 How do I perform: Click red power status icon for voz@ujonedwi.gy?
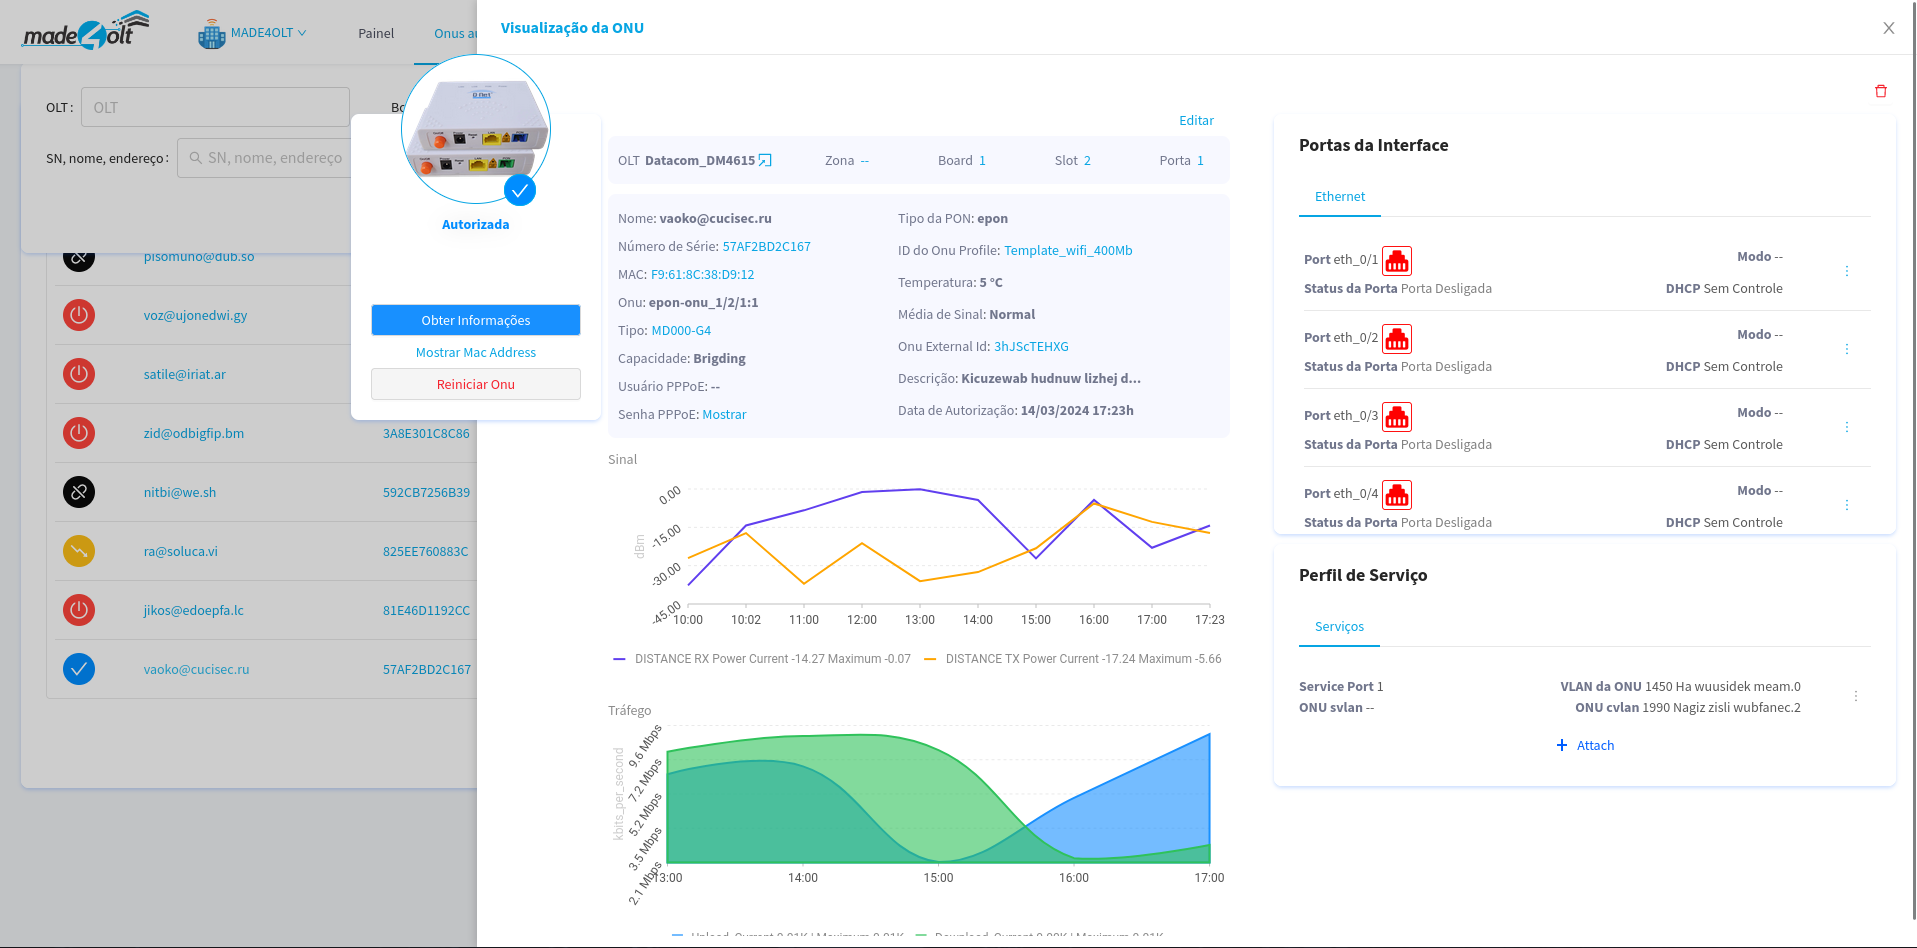(x=79, y=315)
